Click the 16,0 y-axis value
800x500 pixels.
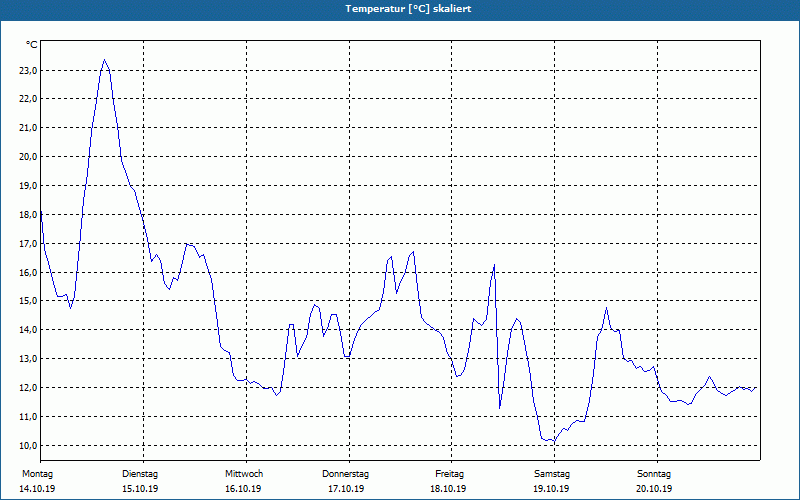(28, 272)
